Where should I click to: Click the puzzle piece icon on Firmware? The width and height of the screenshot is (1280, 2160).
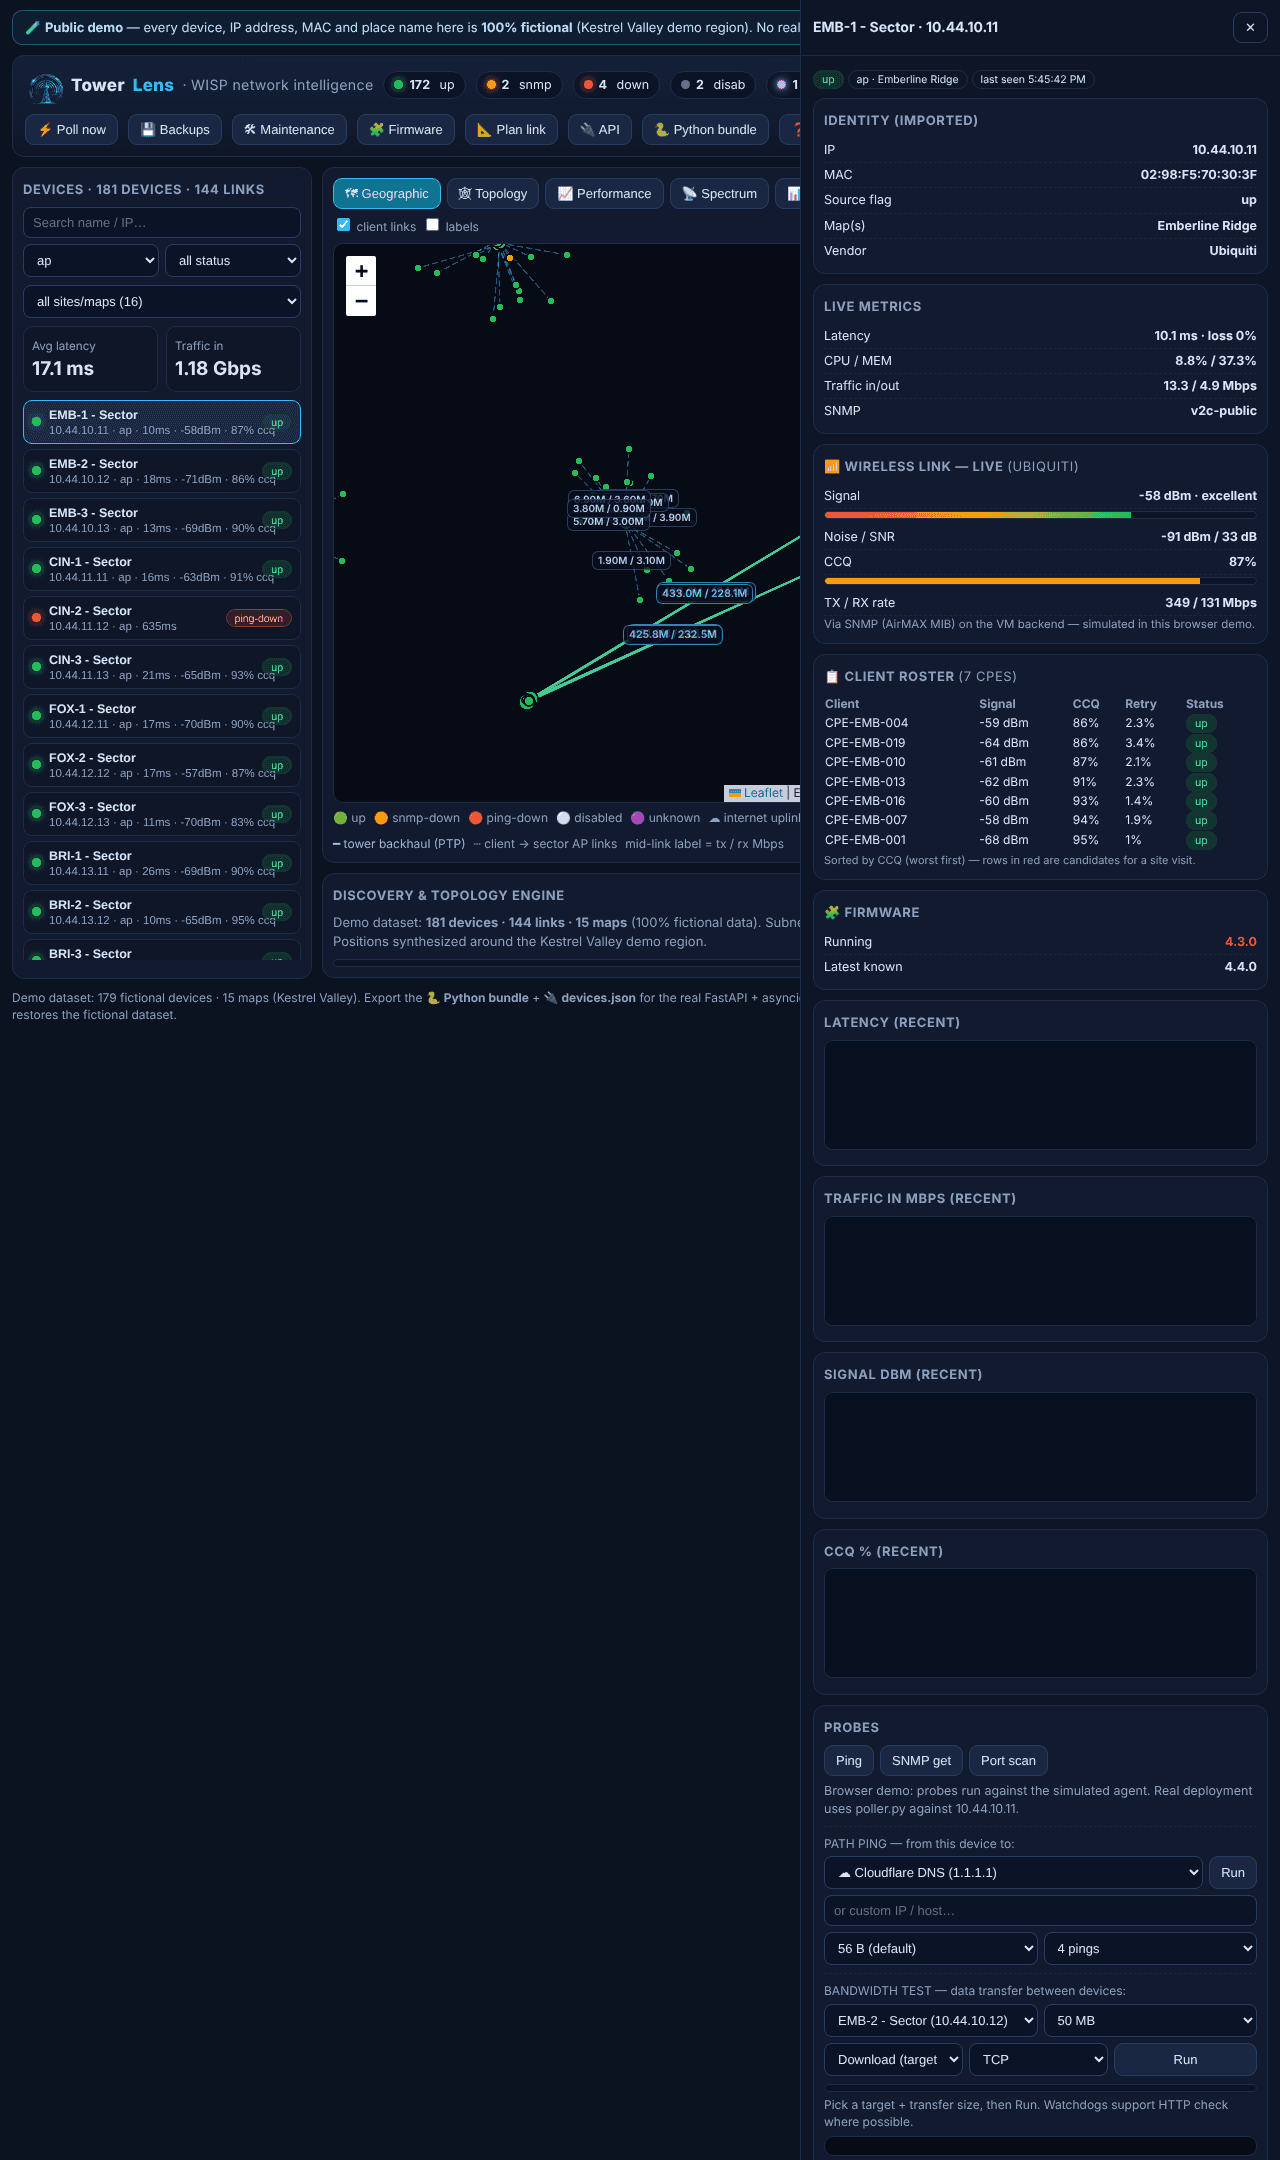(x=377, y=130)
